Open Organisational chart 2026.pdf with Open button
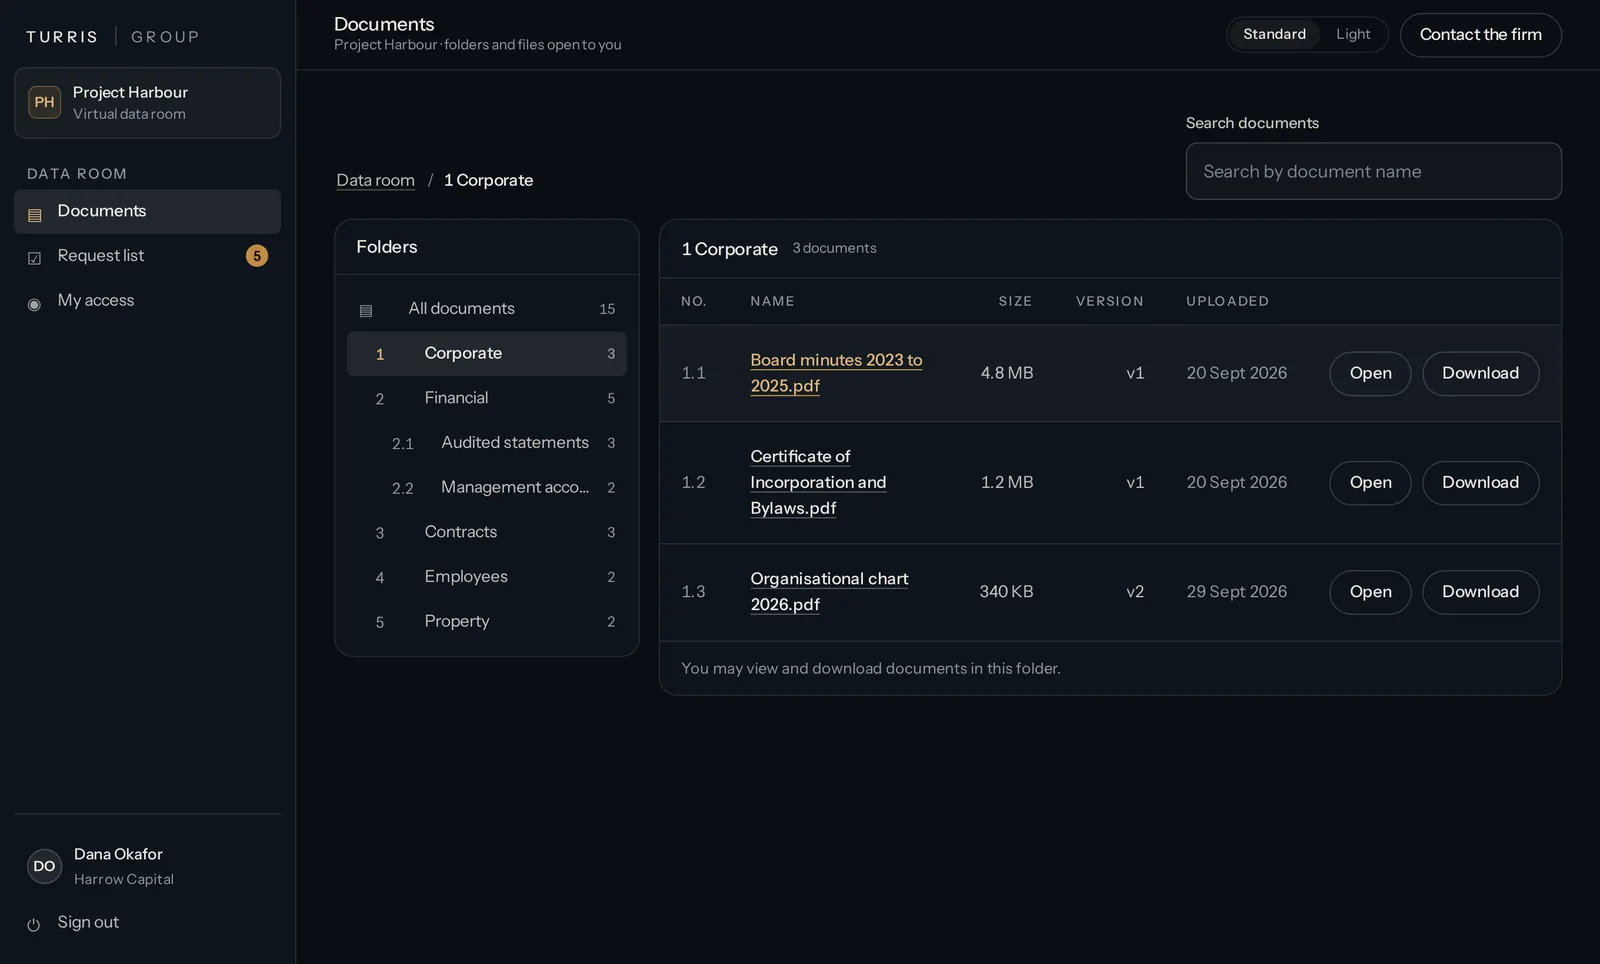 tap(1370, 592)
